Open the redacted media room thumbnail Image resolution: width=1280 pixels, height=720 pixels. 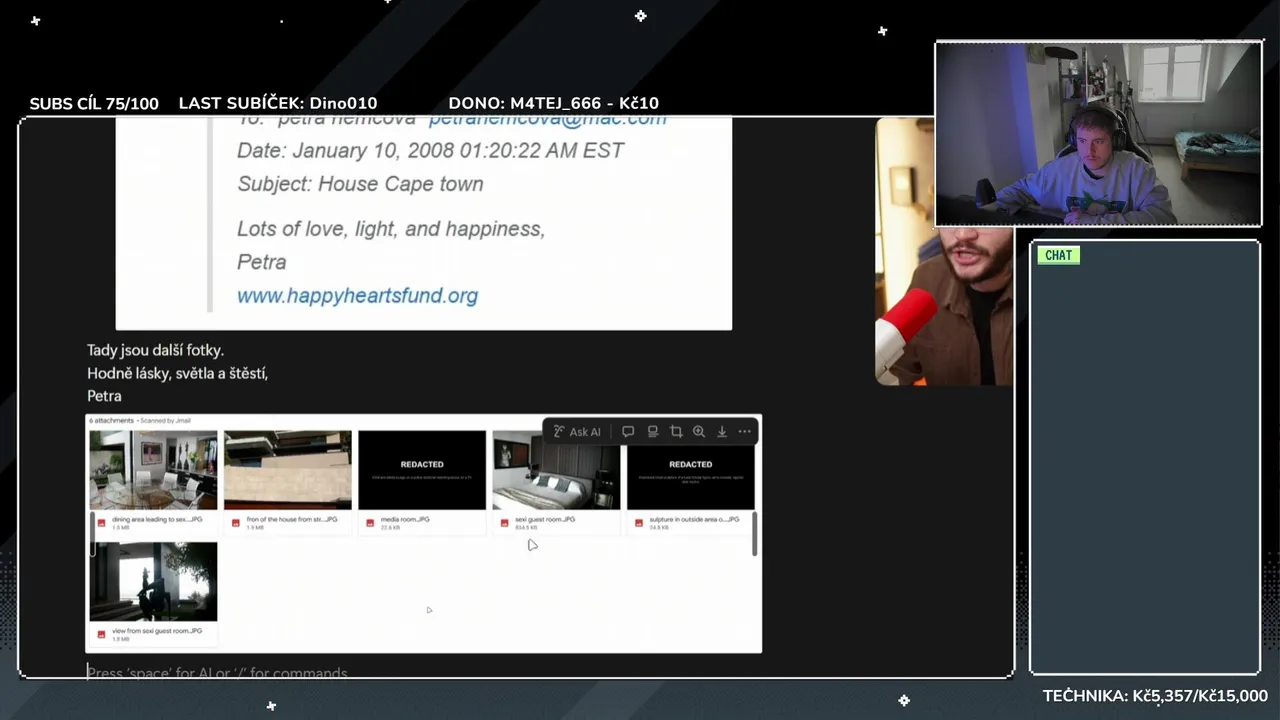tap(422, 470)
